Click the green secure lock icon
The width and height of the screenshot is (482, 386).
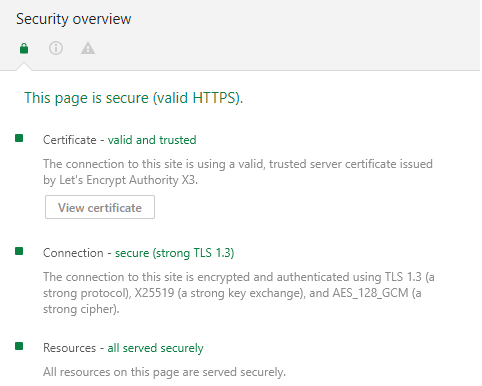point(24,48)
